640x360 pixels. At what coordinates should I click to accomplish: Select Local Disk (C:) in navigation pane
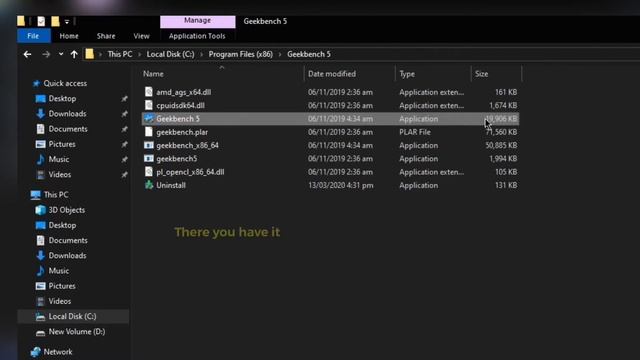pos(73,316)
